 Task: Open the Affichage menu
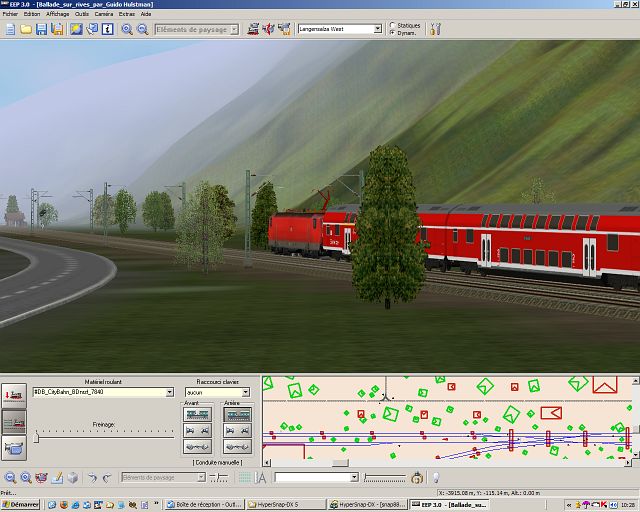pyautogui.click(x=59, y=15)
